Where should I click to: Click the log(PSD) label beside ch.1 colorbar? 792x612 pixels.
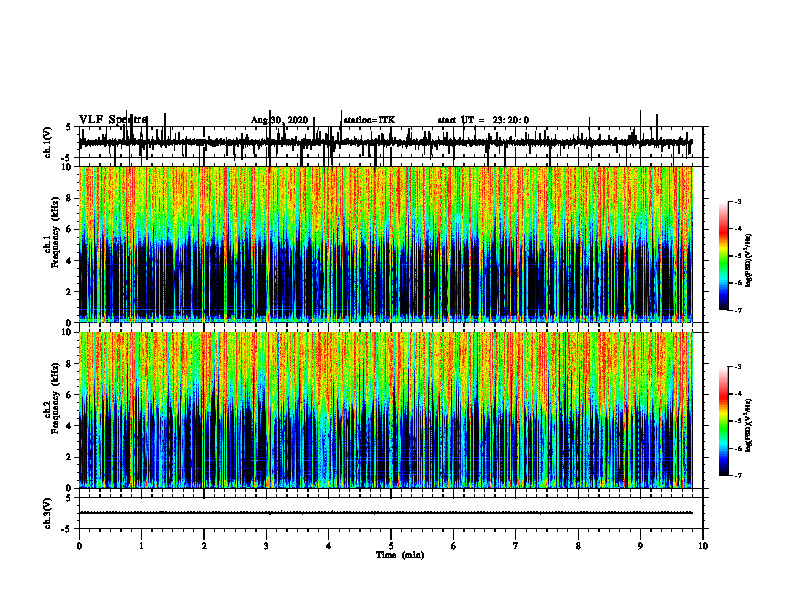click(x=749, y=261)
